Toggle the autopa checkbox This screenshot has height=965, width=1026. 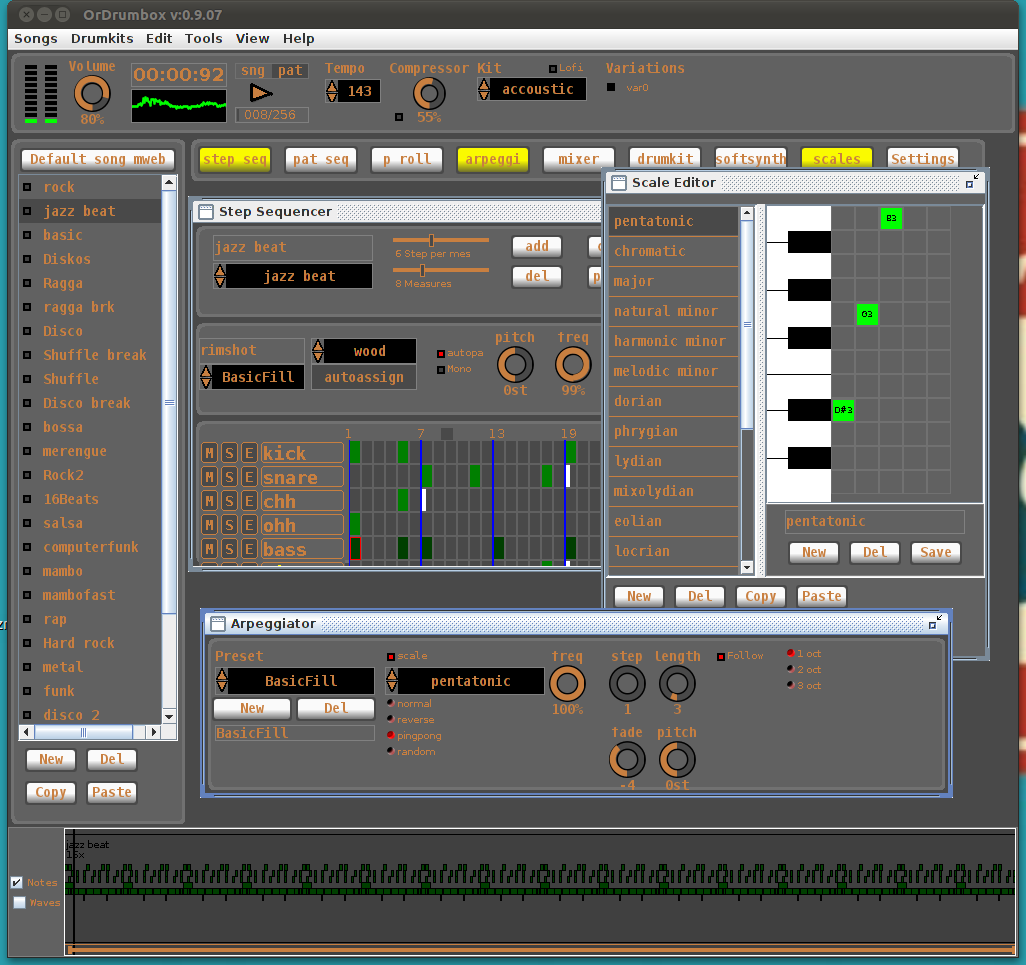click(441, 353)
